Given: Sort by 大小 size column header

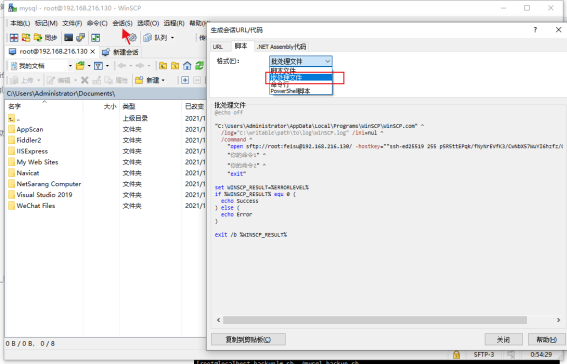Looking at the screenshot, I should tap(102, 106).
